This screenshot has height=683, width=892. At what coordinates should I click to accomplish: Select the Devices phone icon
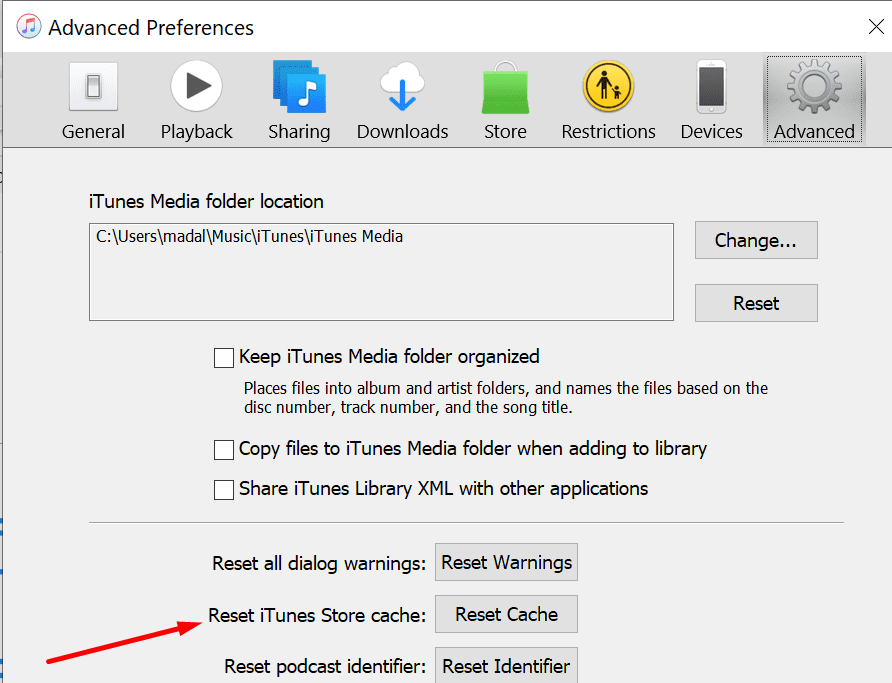click(x=712, y=86)
